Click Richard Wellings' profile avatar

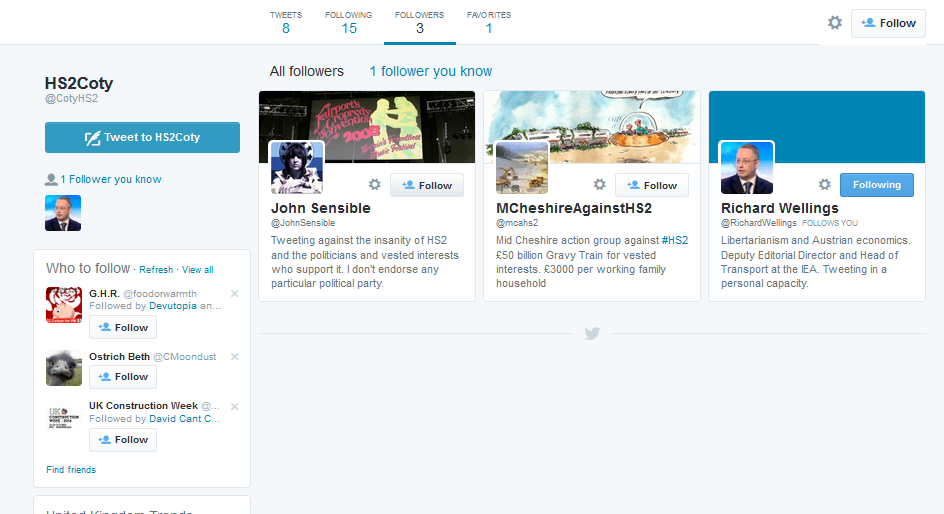pyautogui.click(x=747, y=167)
